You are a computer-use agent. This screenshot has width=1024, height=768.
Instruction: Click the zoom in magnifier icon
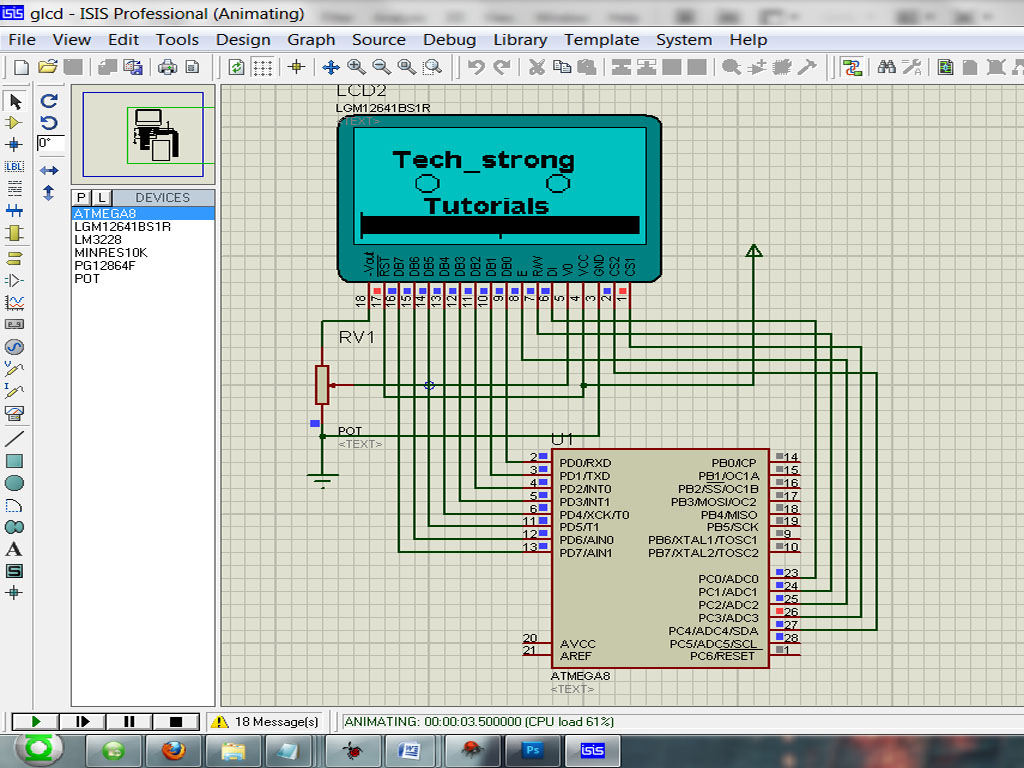click(x=356, y=67)
